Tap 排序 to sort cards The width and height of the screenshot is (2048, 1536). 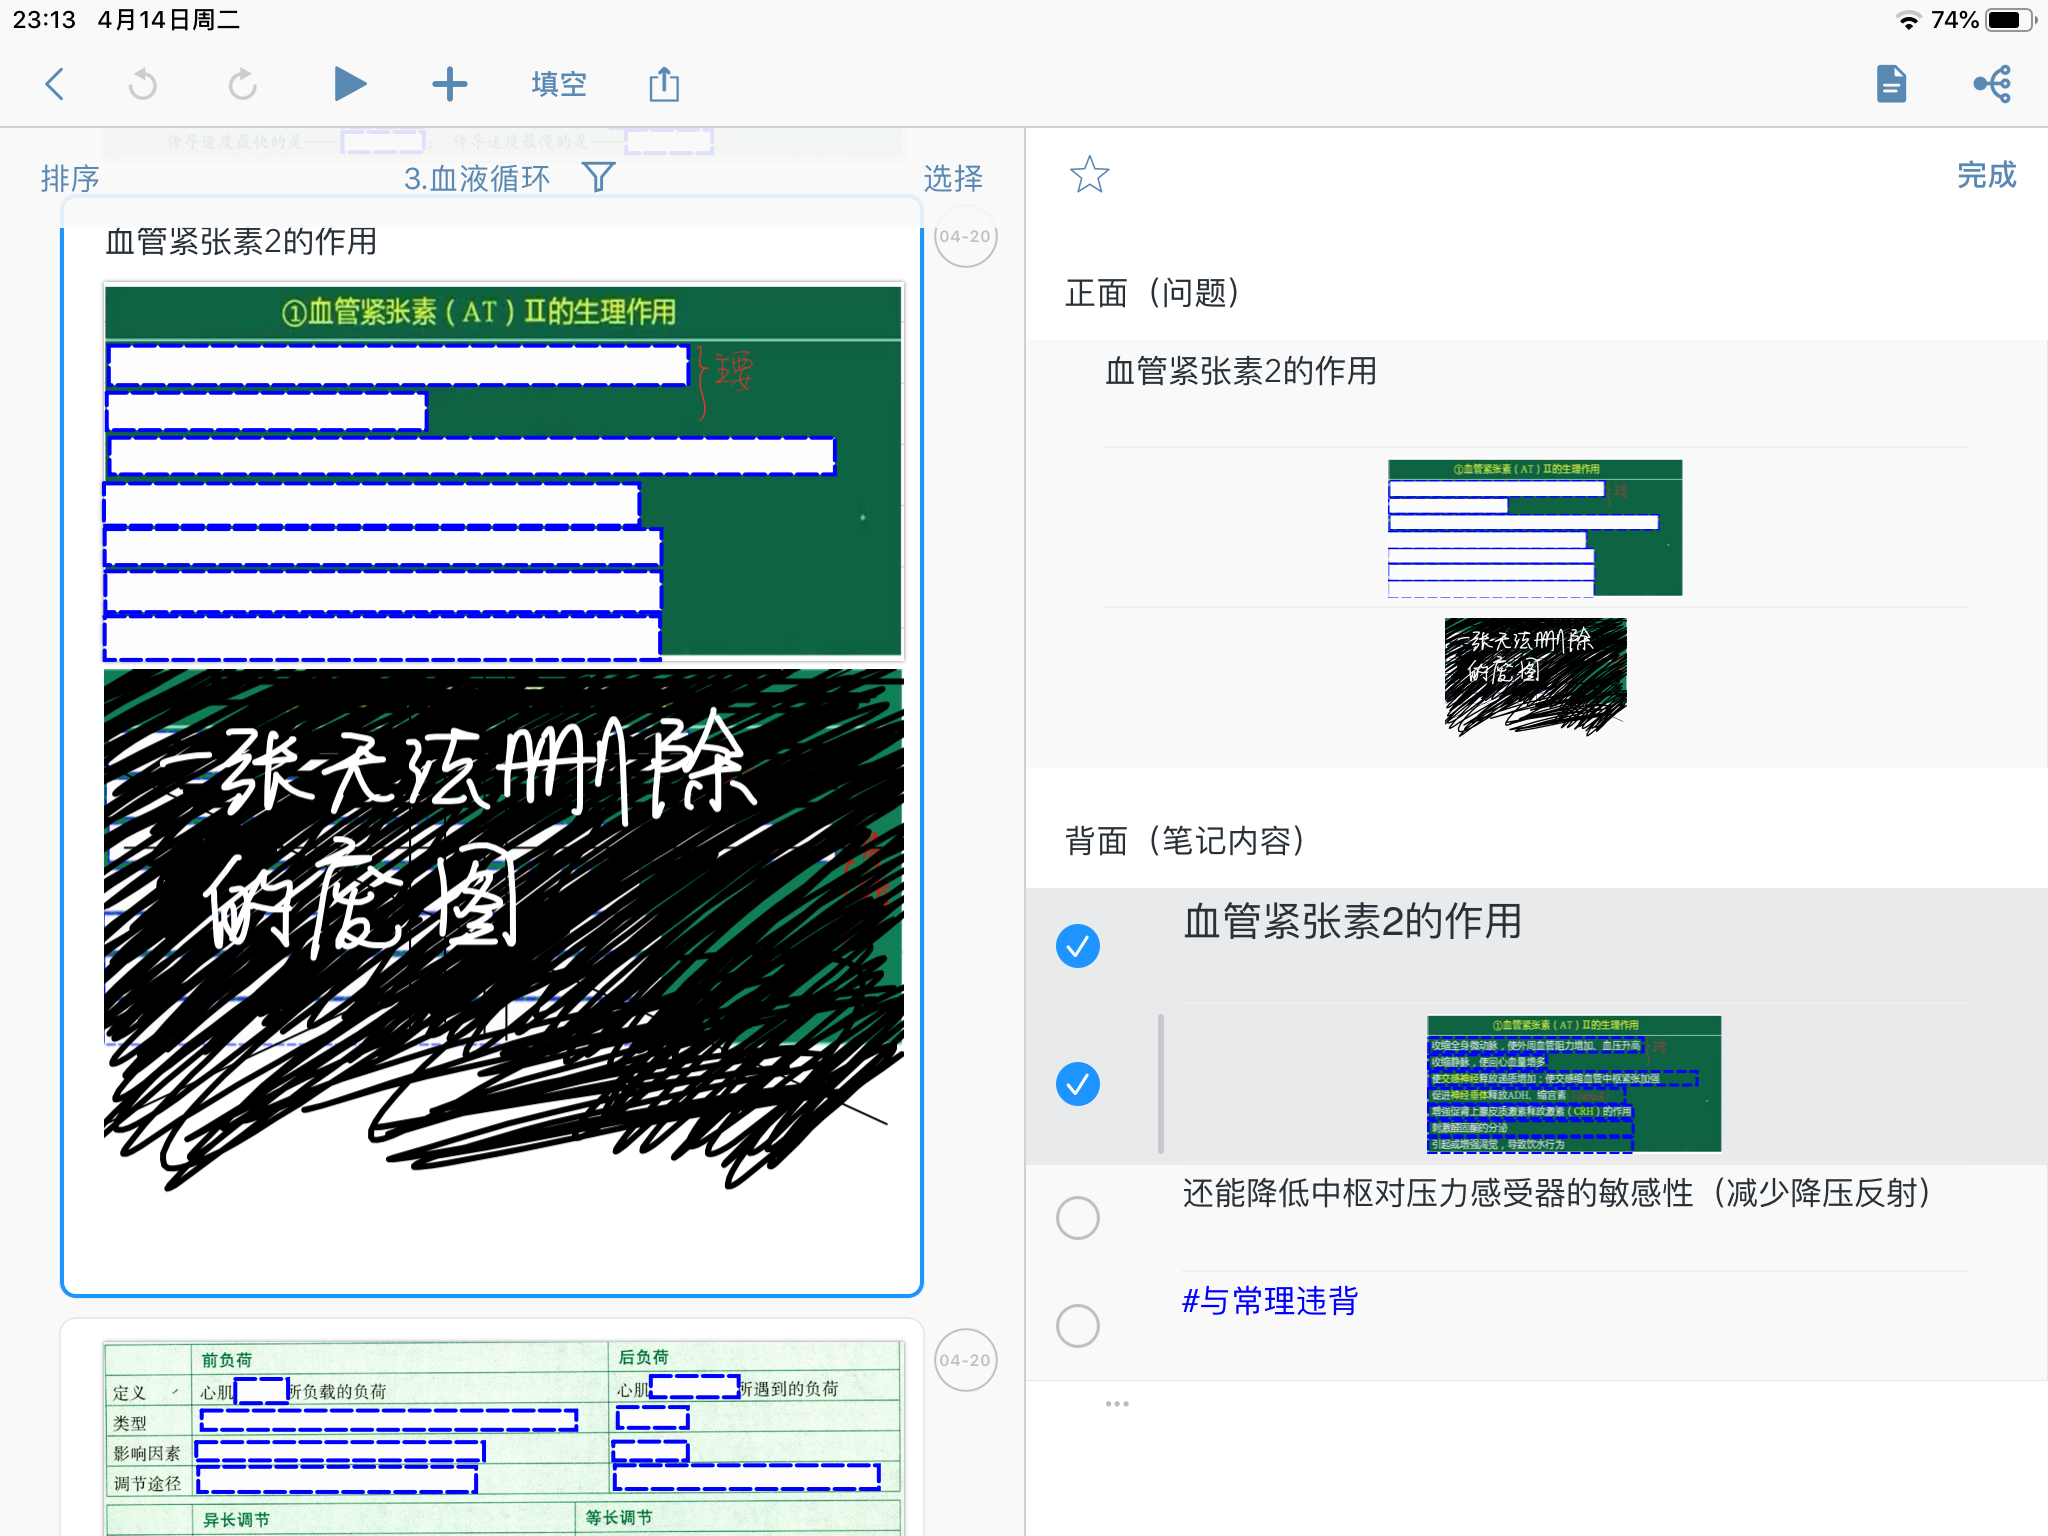[70, 178]
